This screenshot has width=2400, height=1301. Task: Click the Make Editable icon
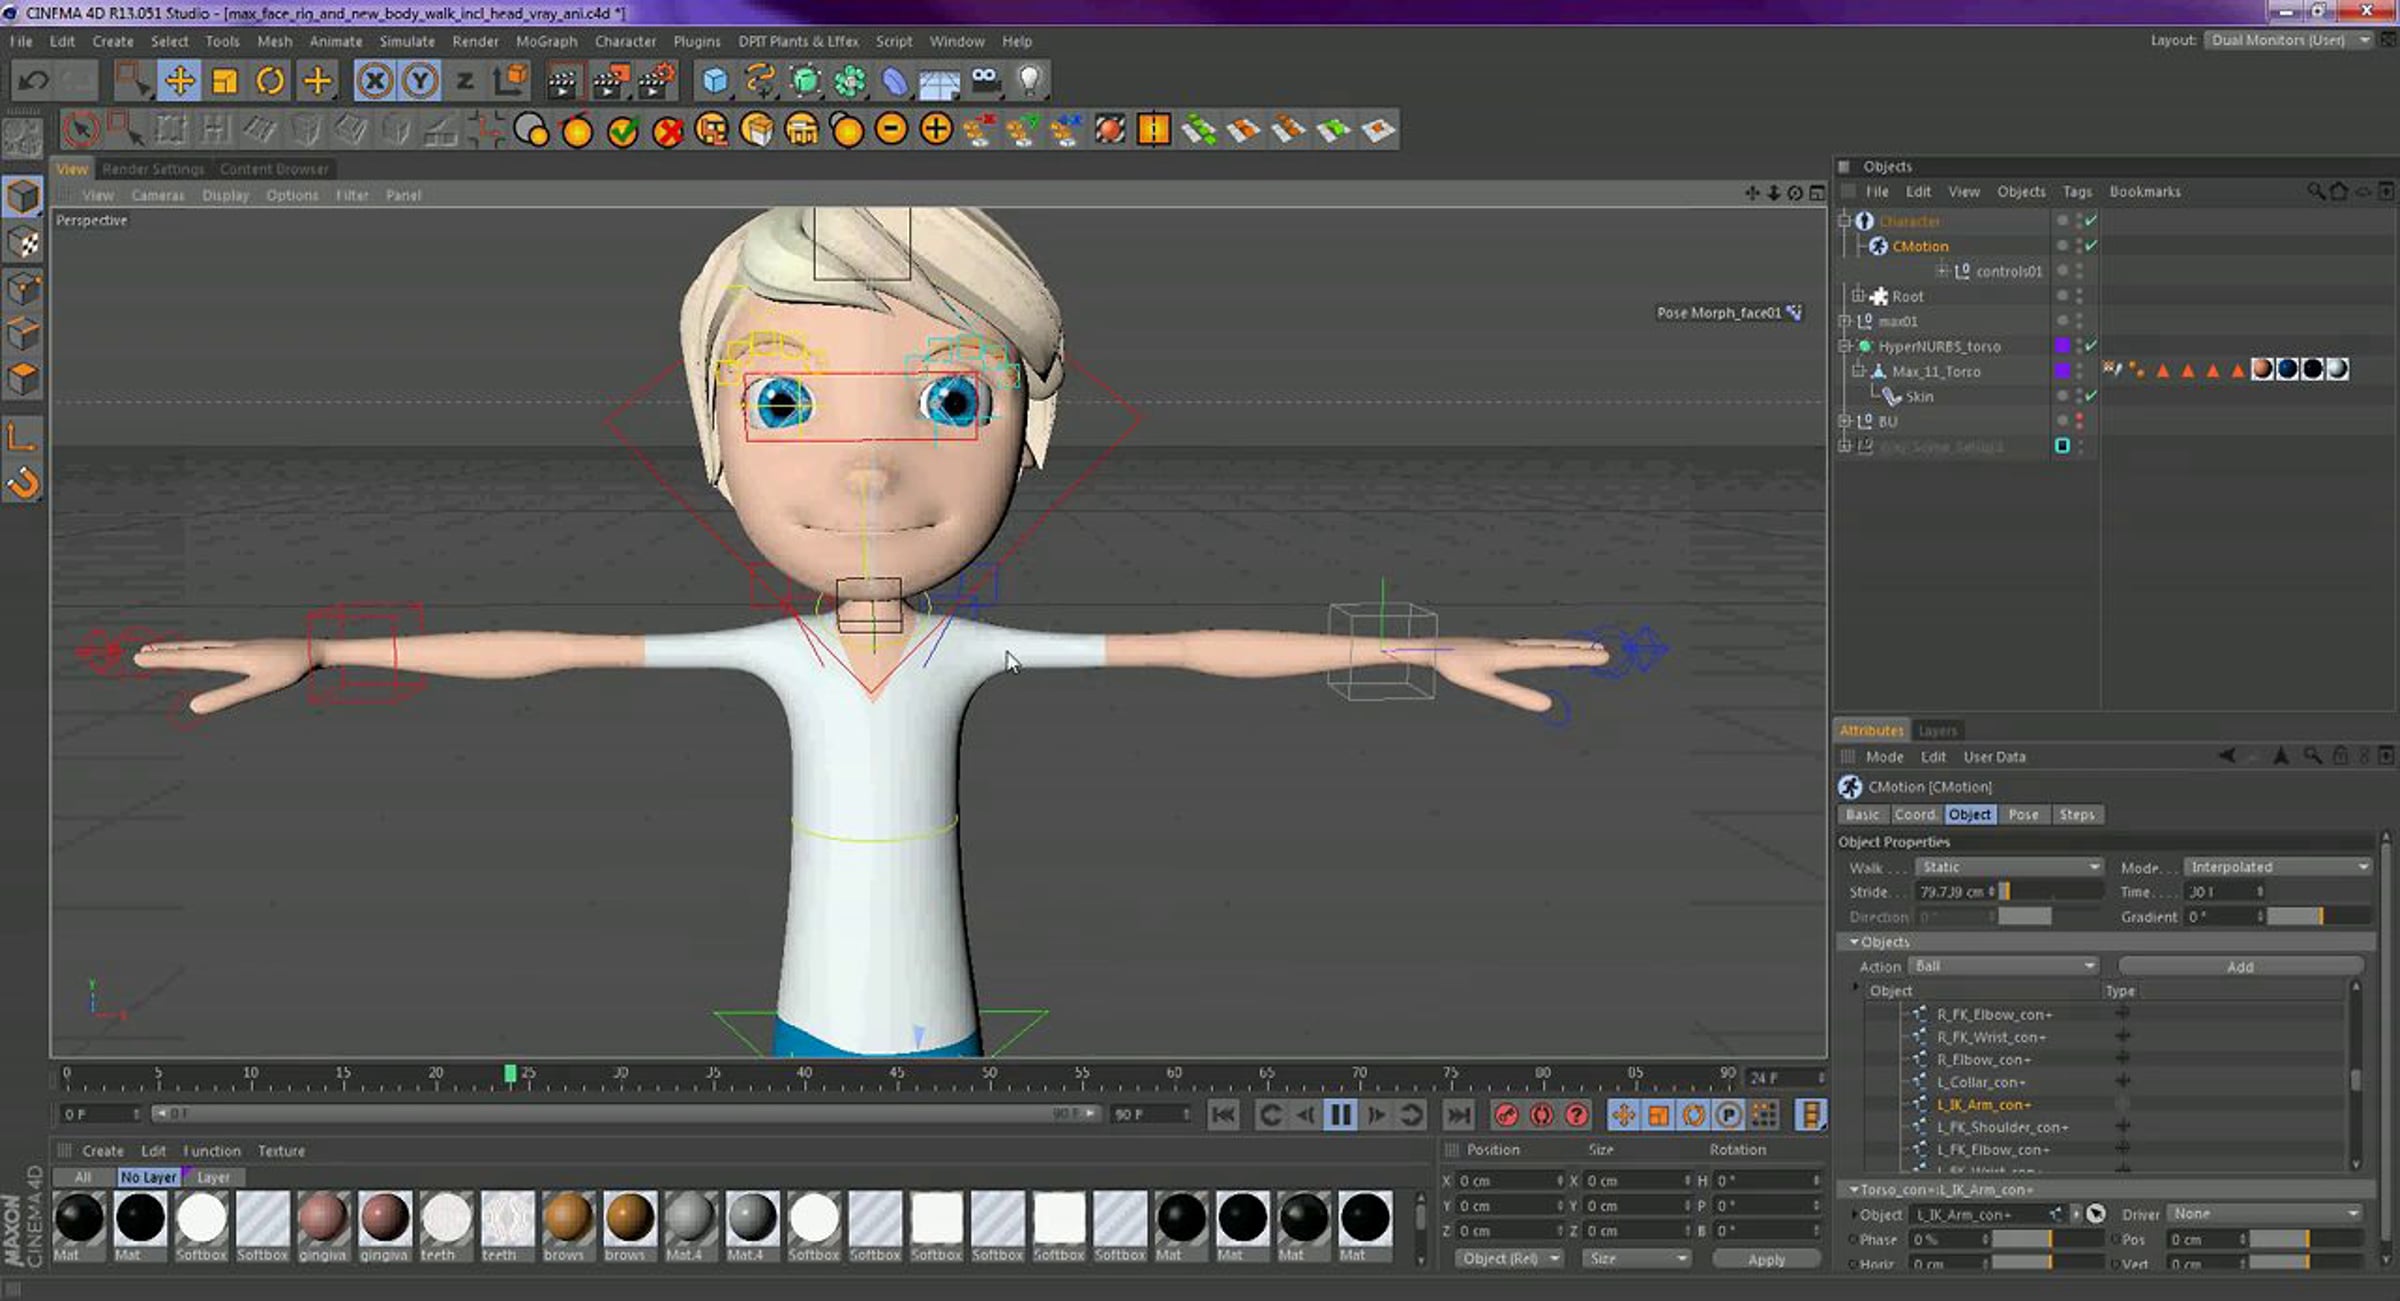pos(24,140)
